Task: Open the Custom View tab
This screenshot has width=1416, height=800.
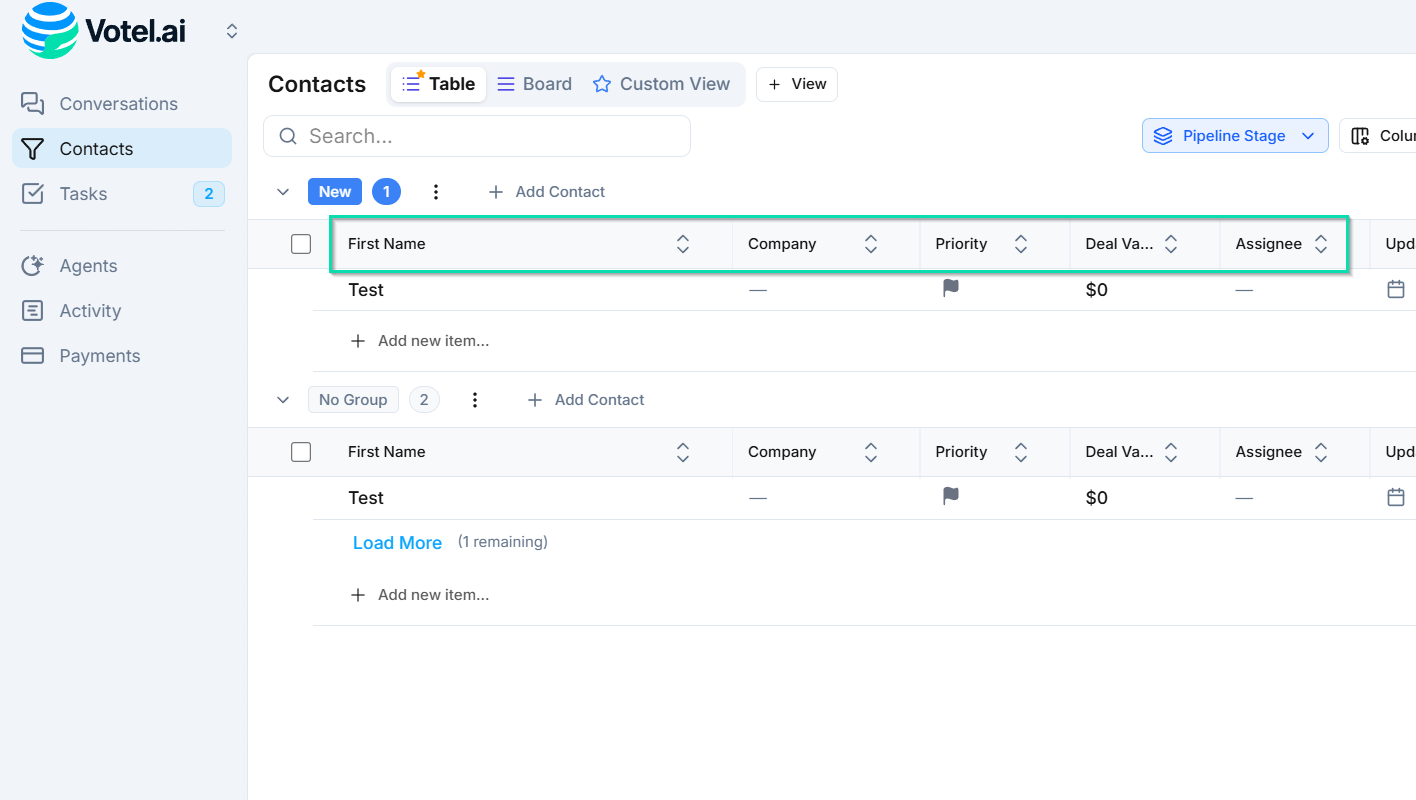Action: click(x=662, y=84)
